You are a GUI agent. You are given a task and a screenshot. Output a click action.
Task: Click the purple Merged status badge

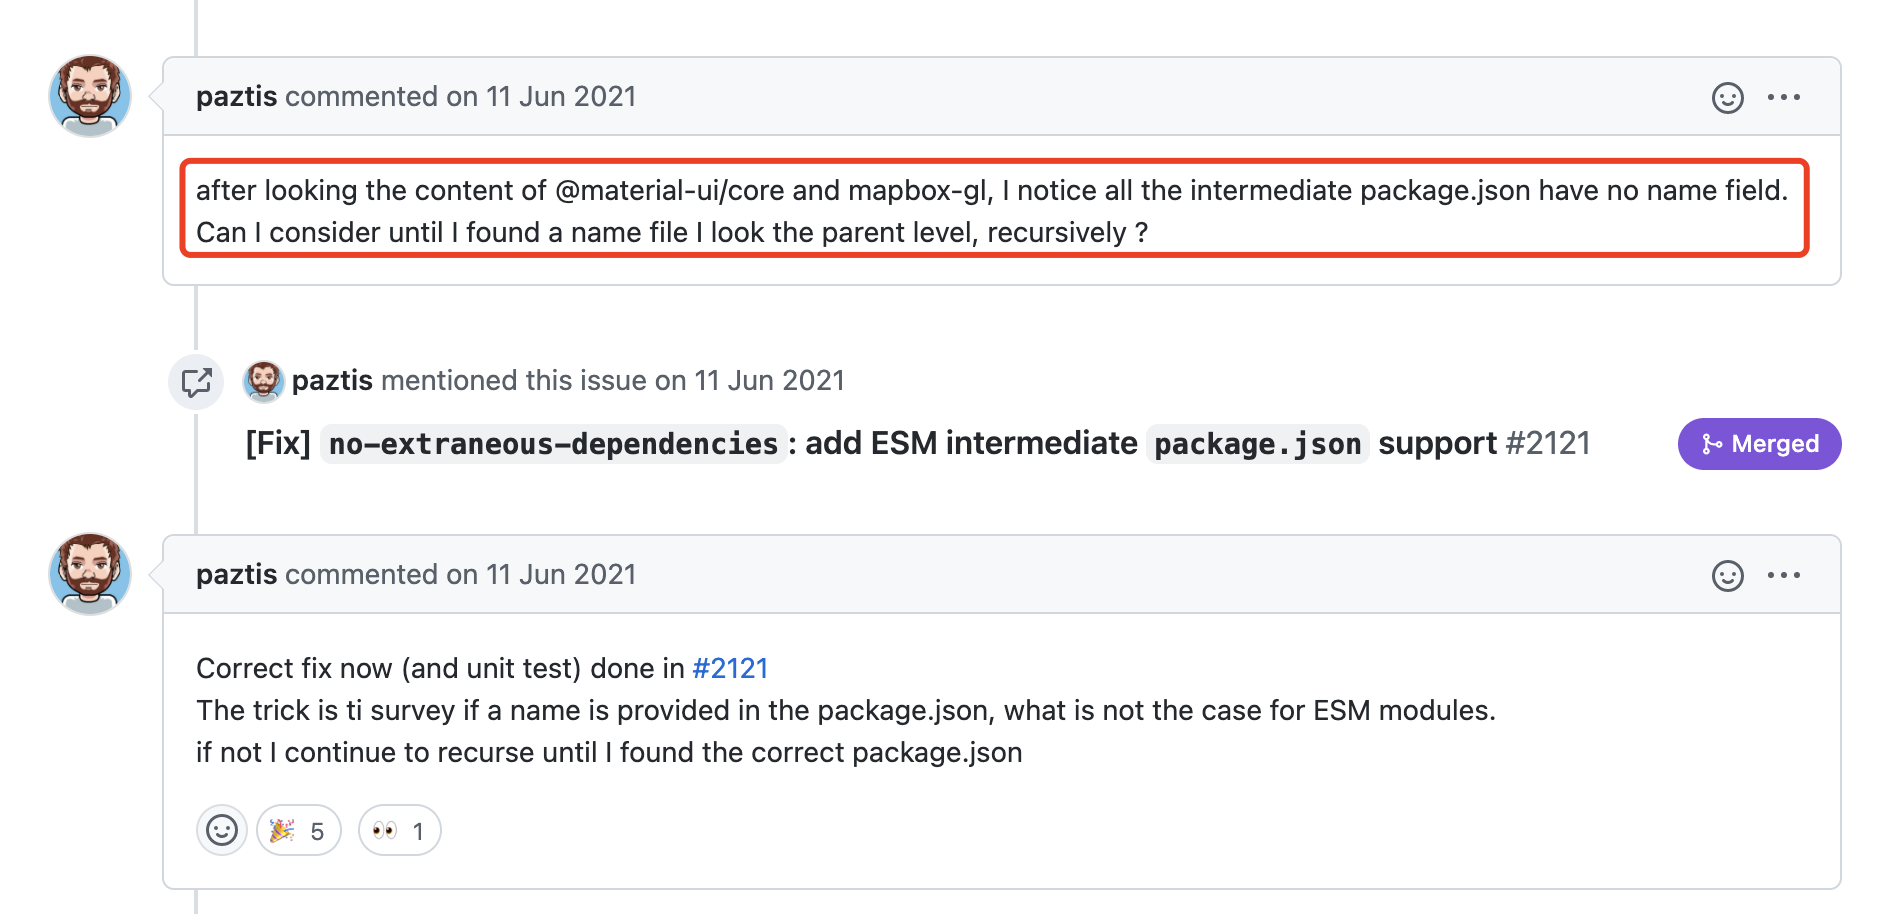tap(1759, 444)
